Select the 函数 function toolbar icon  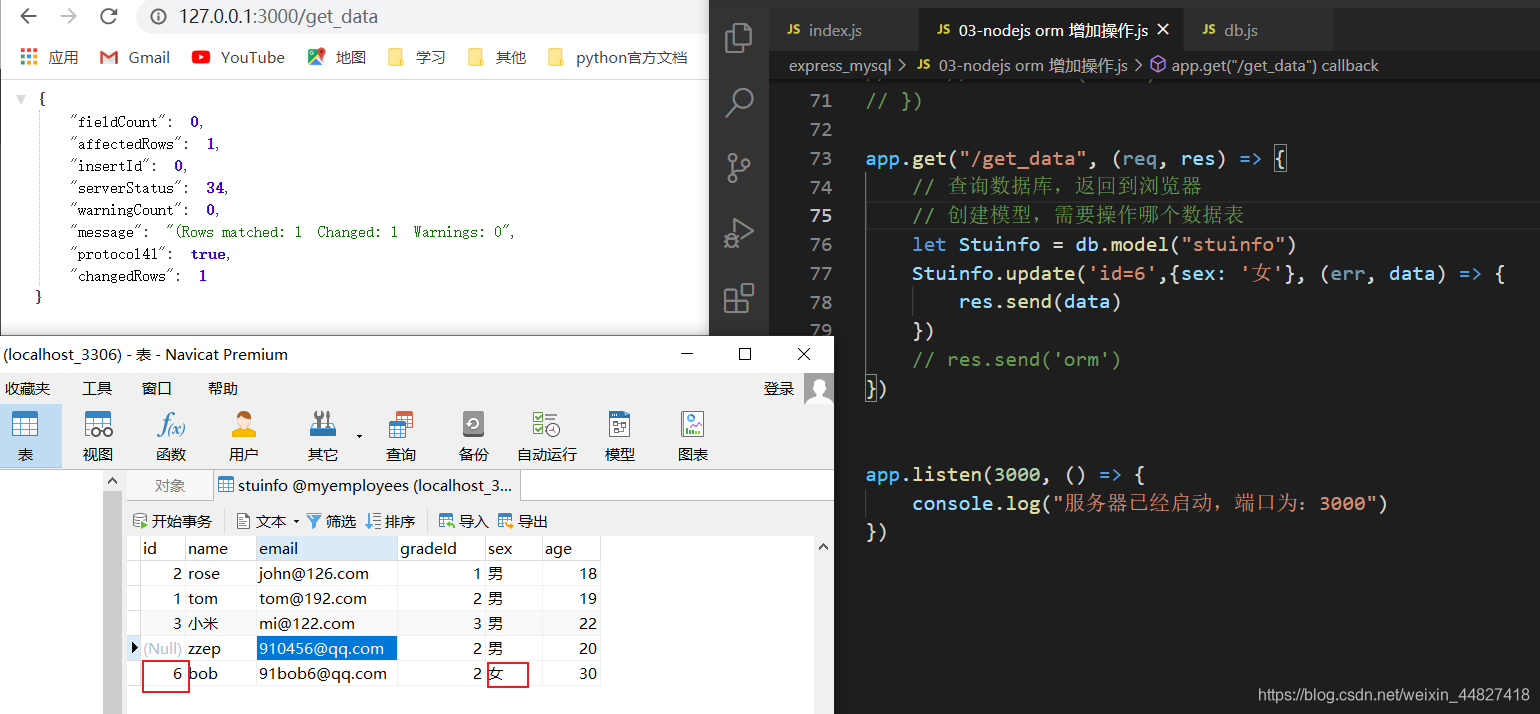click(x=171, y=436)
